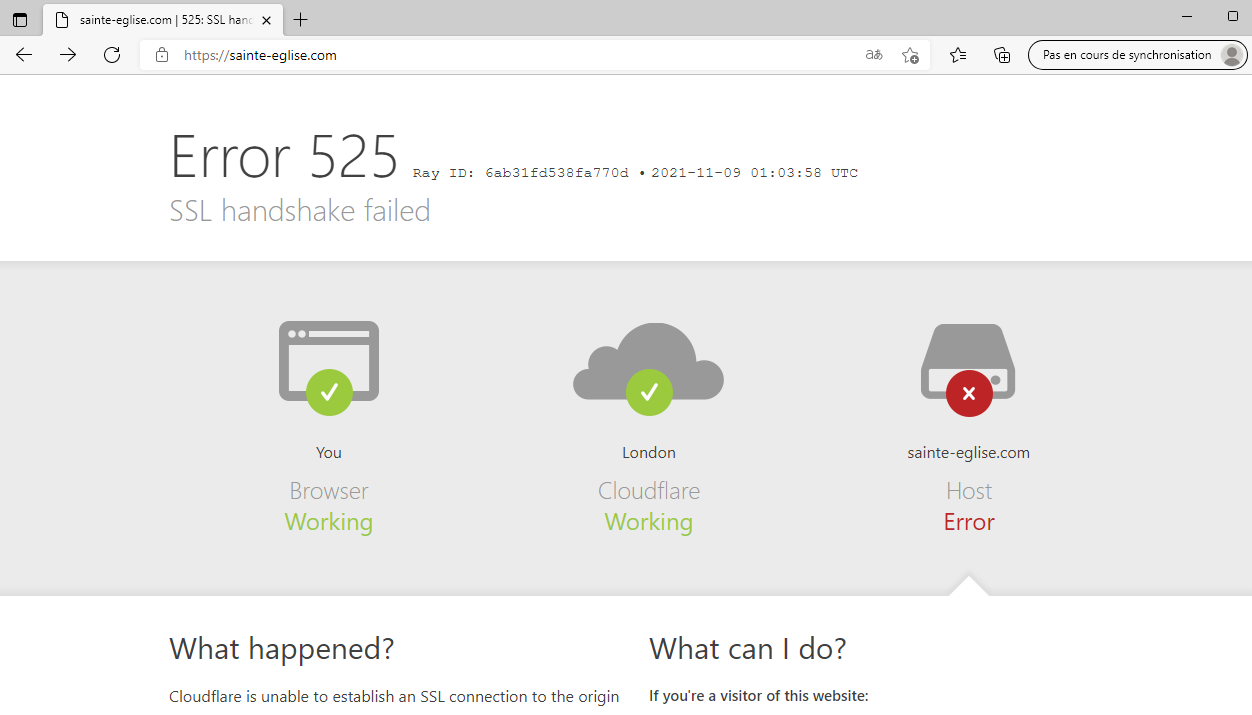1252x715 pixels.
Task: Click the 'Error 525' heading text
Action: (284, 157)
